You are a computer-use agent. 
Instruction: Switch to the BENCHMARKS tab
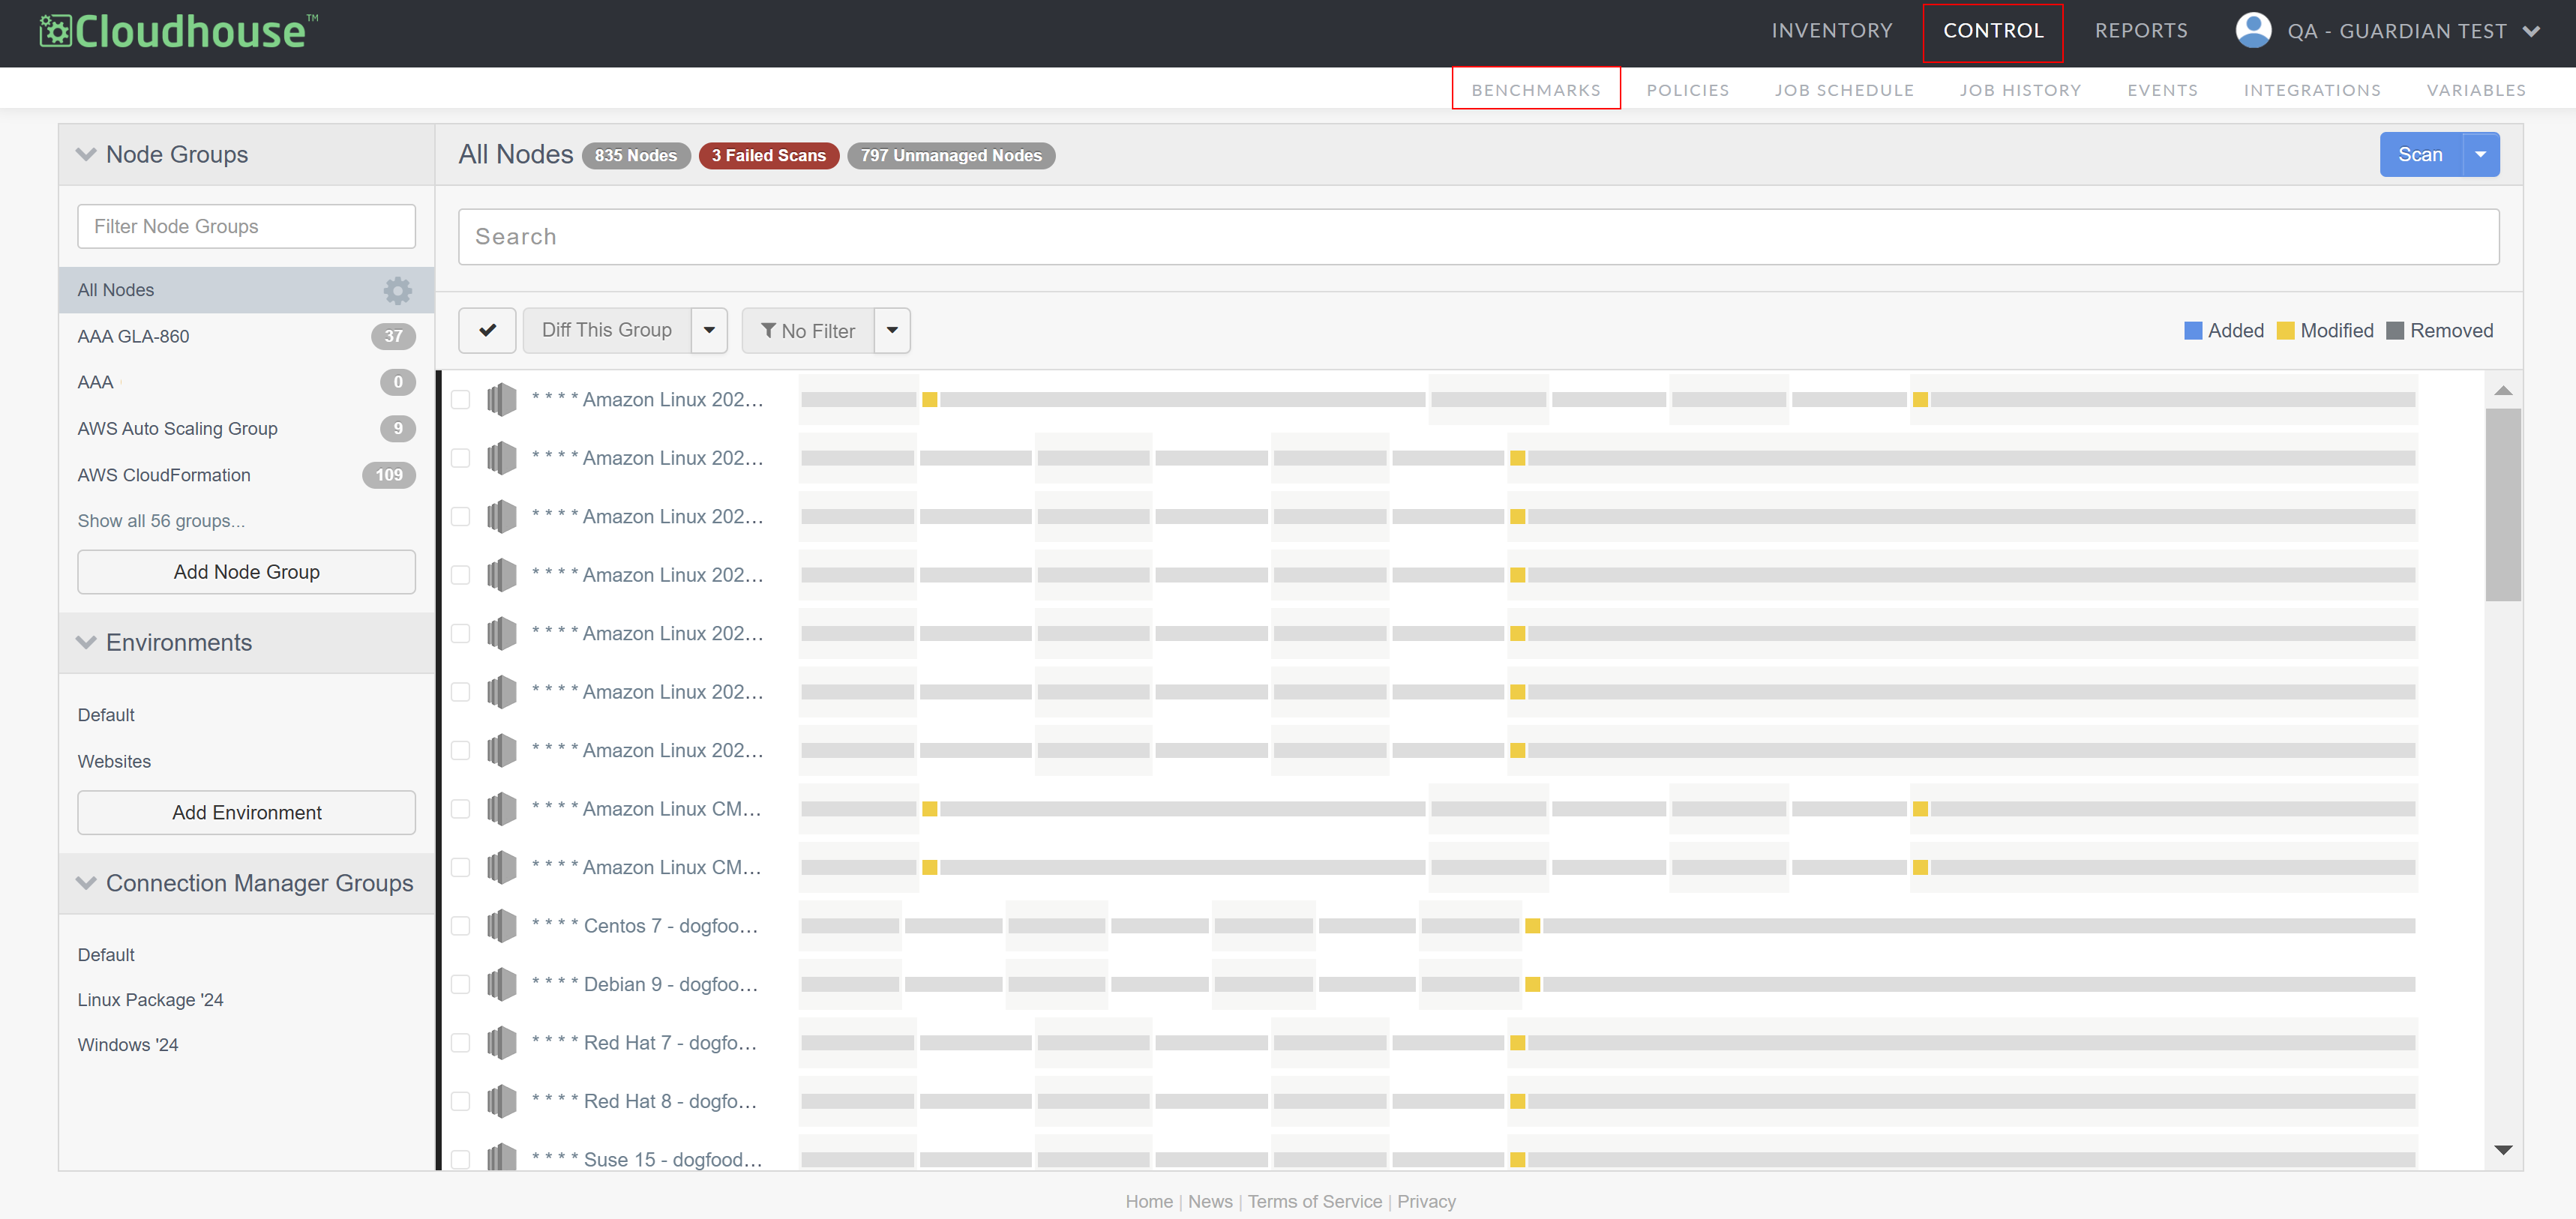point(1535,90)
